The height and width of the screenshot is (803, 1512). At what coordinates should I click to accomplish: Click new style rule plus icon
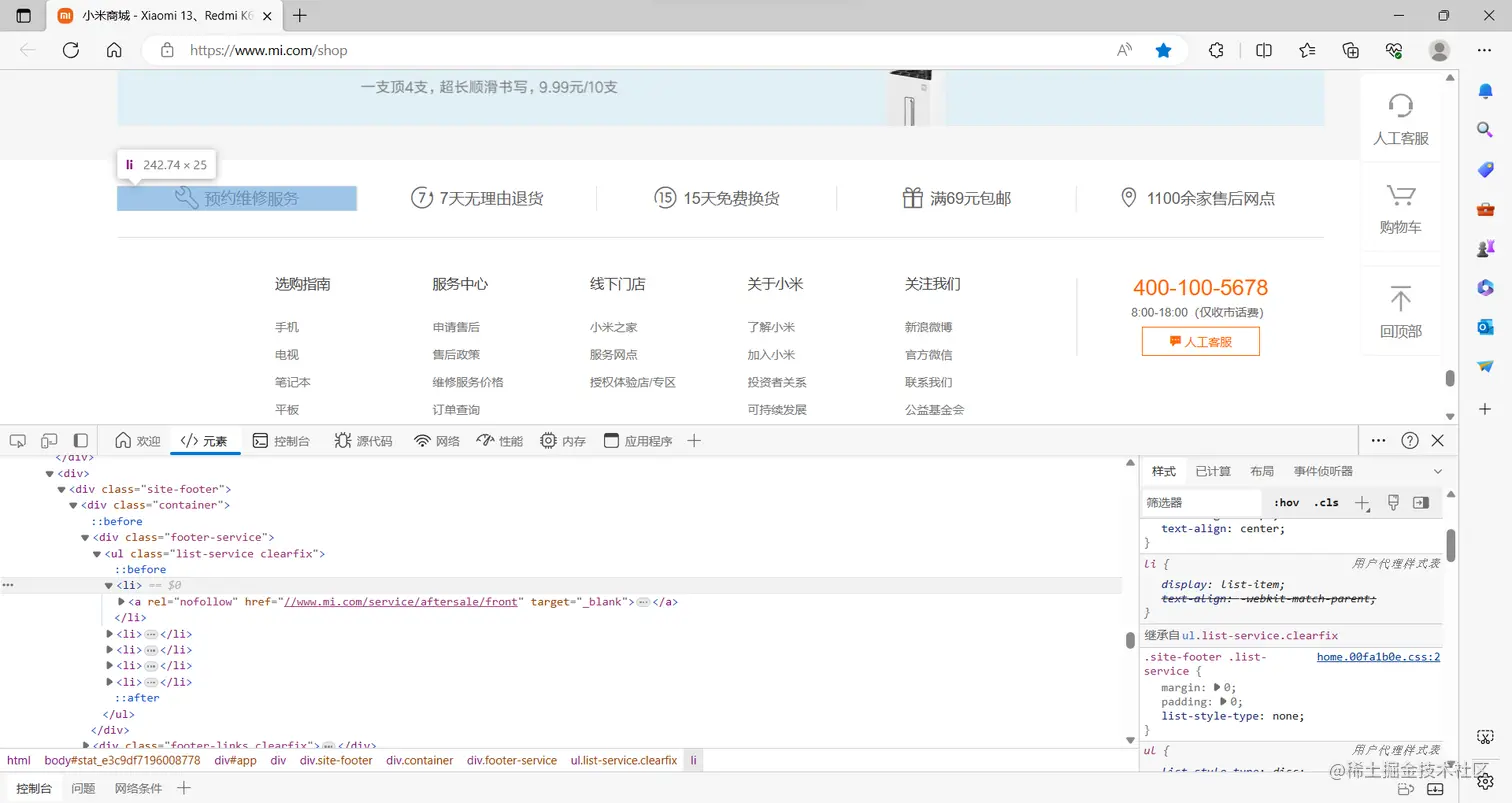tap(1362, 503)
